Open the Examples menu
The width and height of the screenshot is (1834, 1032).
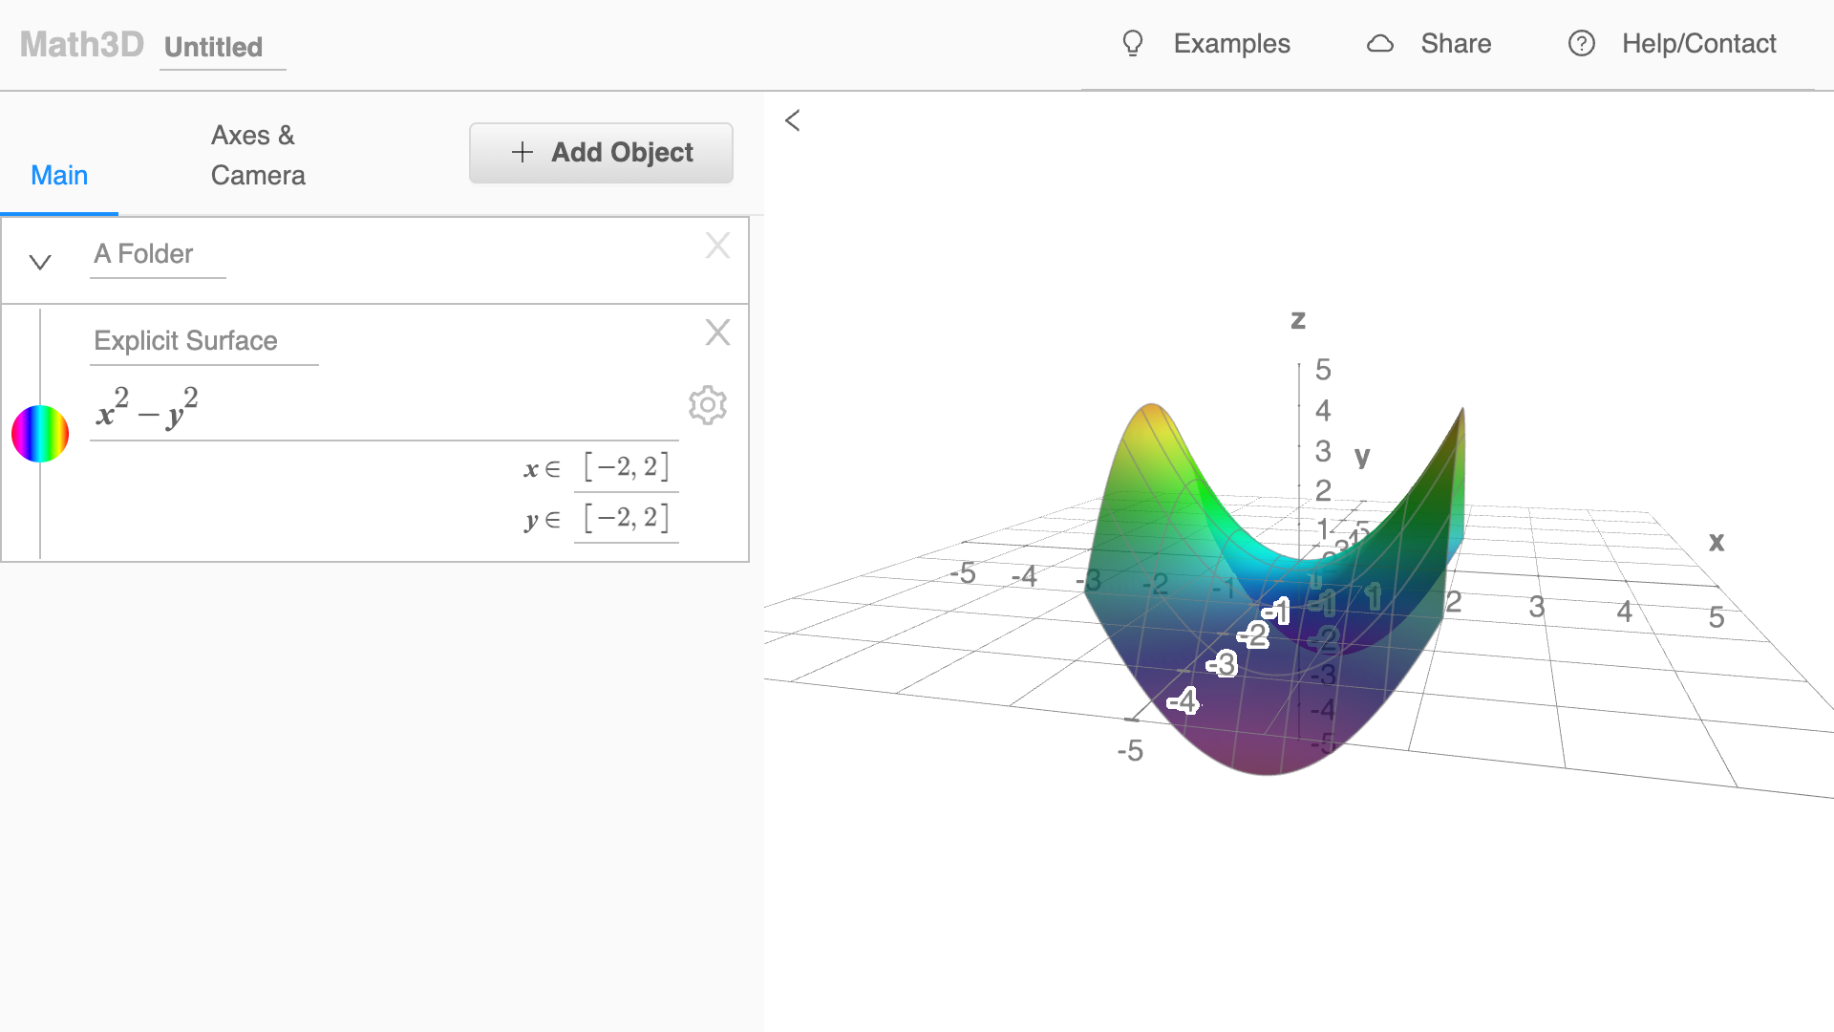tap(1231, 44)
